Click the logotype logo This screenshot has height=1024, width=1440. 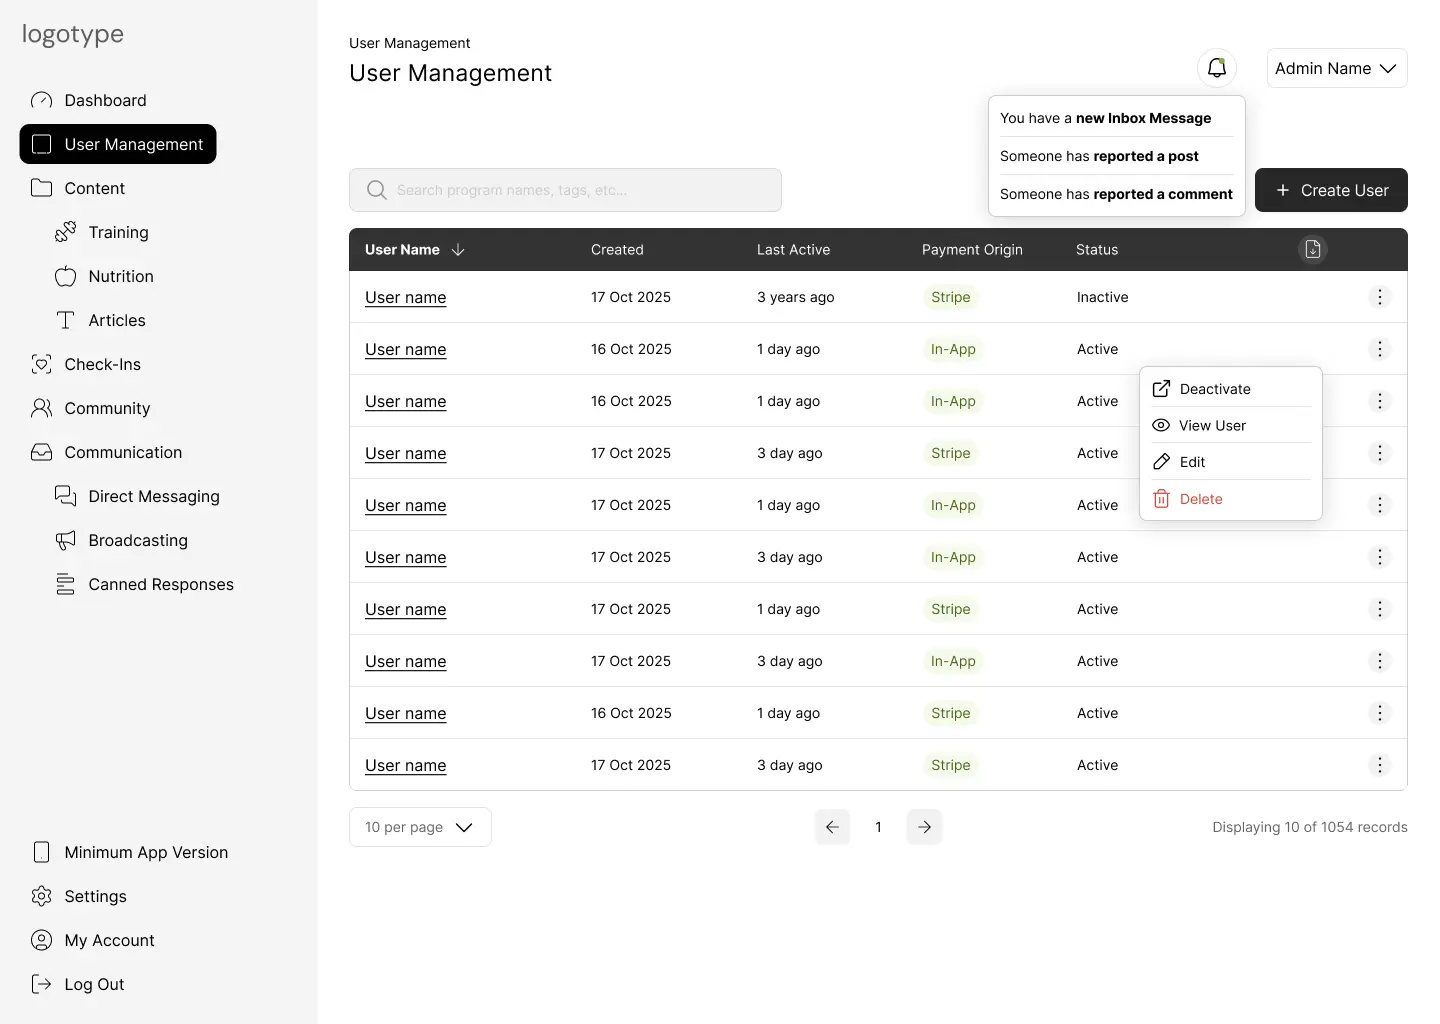coord(73,34)
